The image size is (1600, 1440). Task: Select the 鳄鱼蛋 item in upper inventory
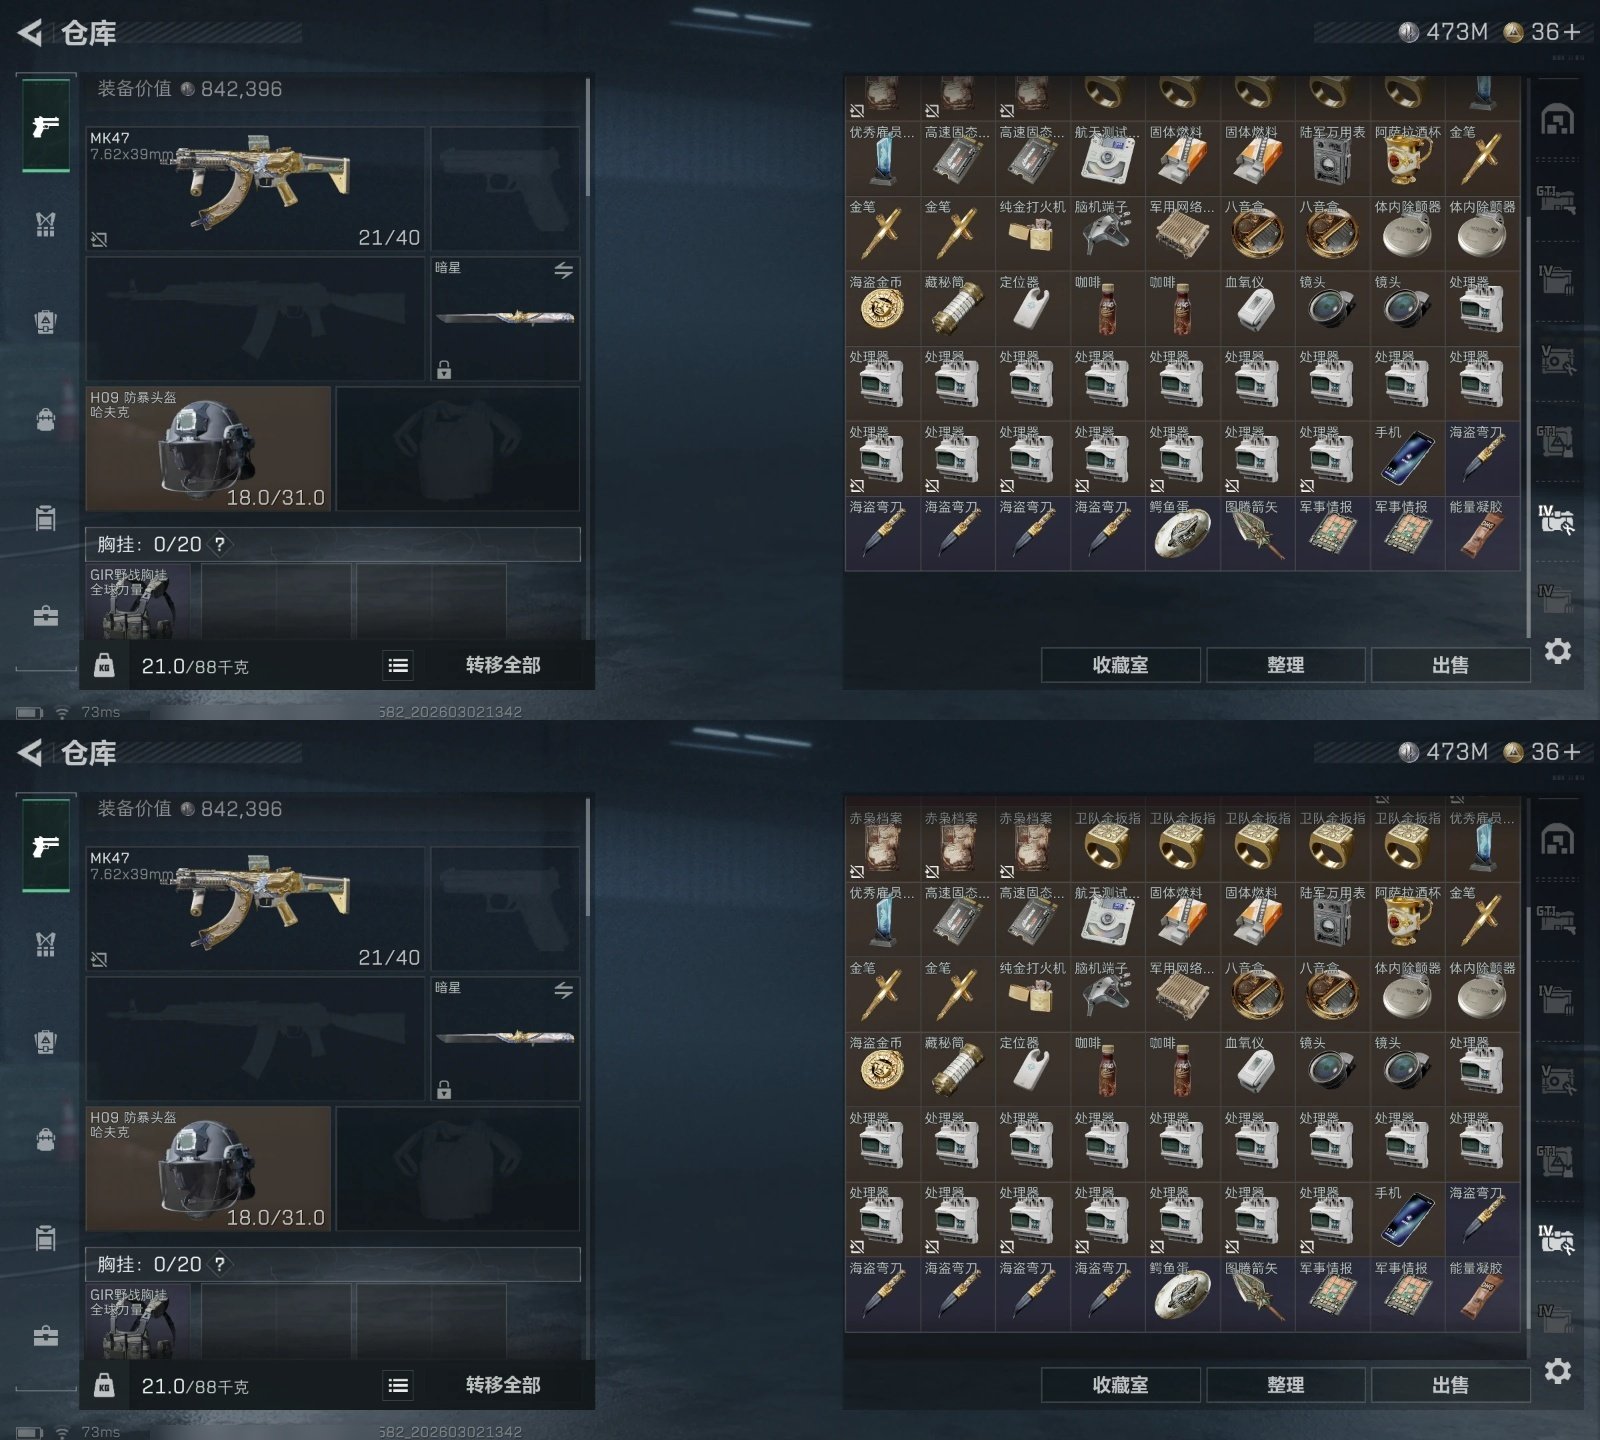1182,534
